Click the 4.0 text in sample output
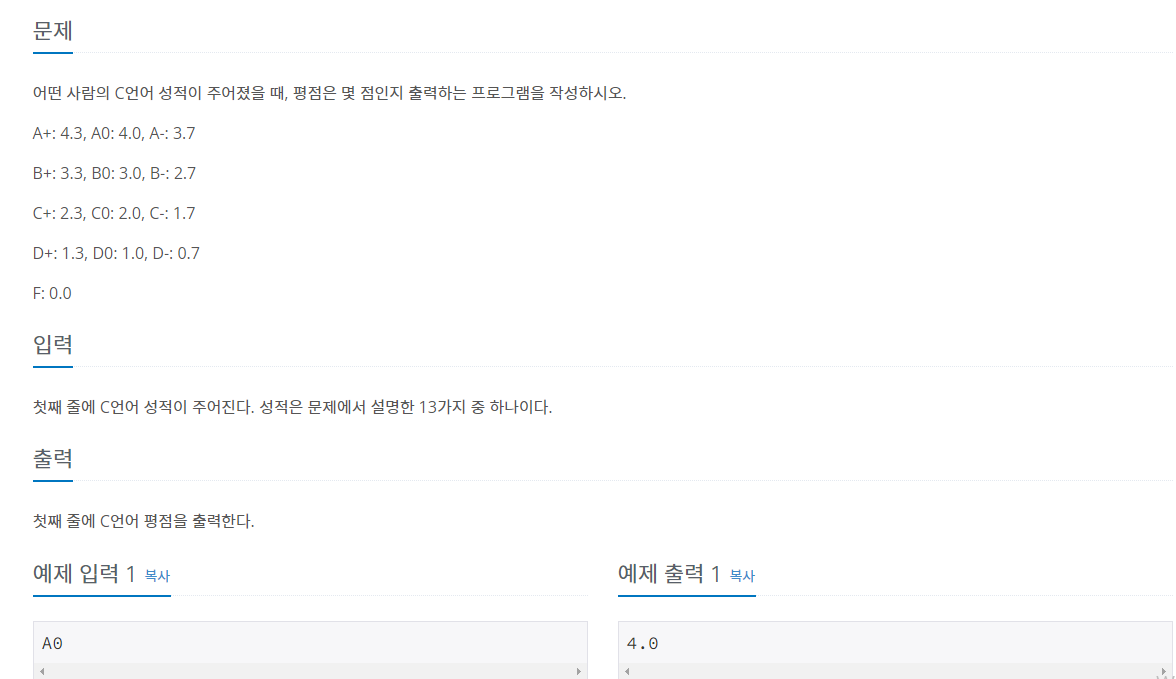 click(642, 644)
